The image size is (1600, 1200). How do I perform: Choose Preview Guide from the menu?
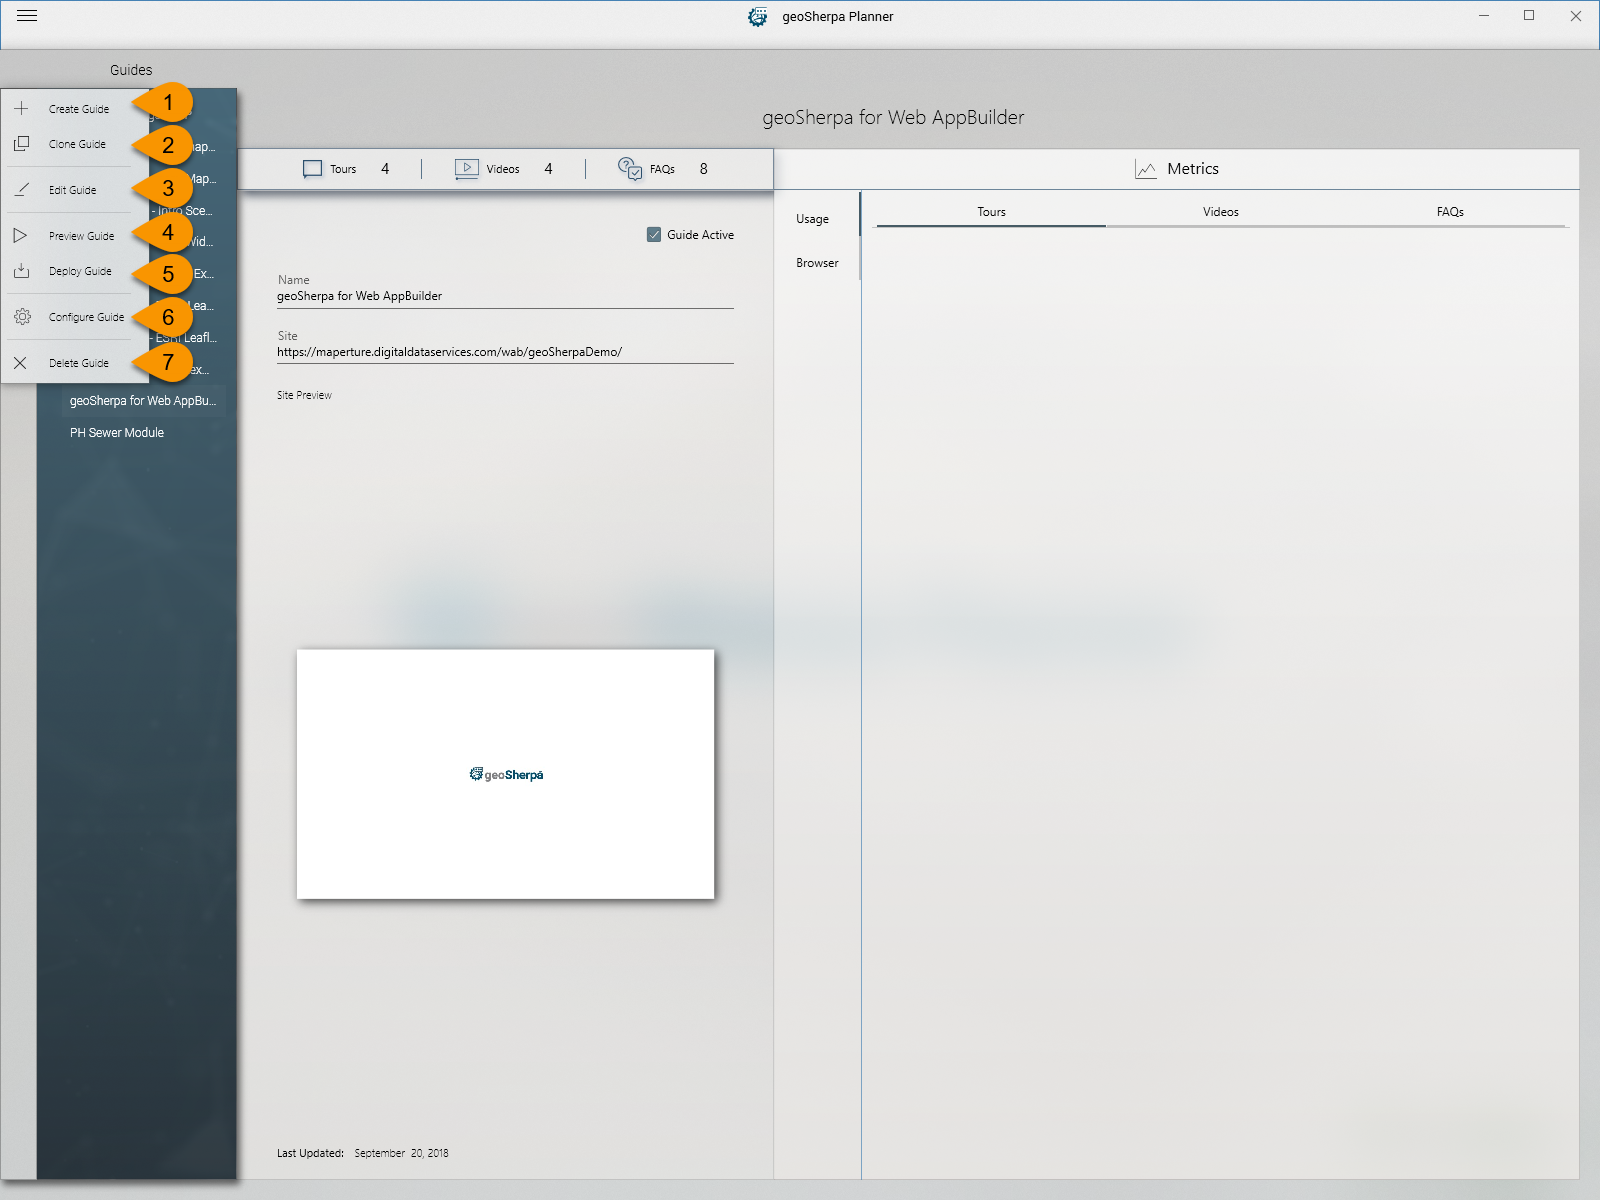click(x=75, y=236)
